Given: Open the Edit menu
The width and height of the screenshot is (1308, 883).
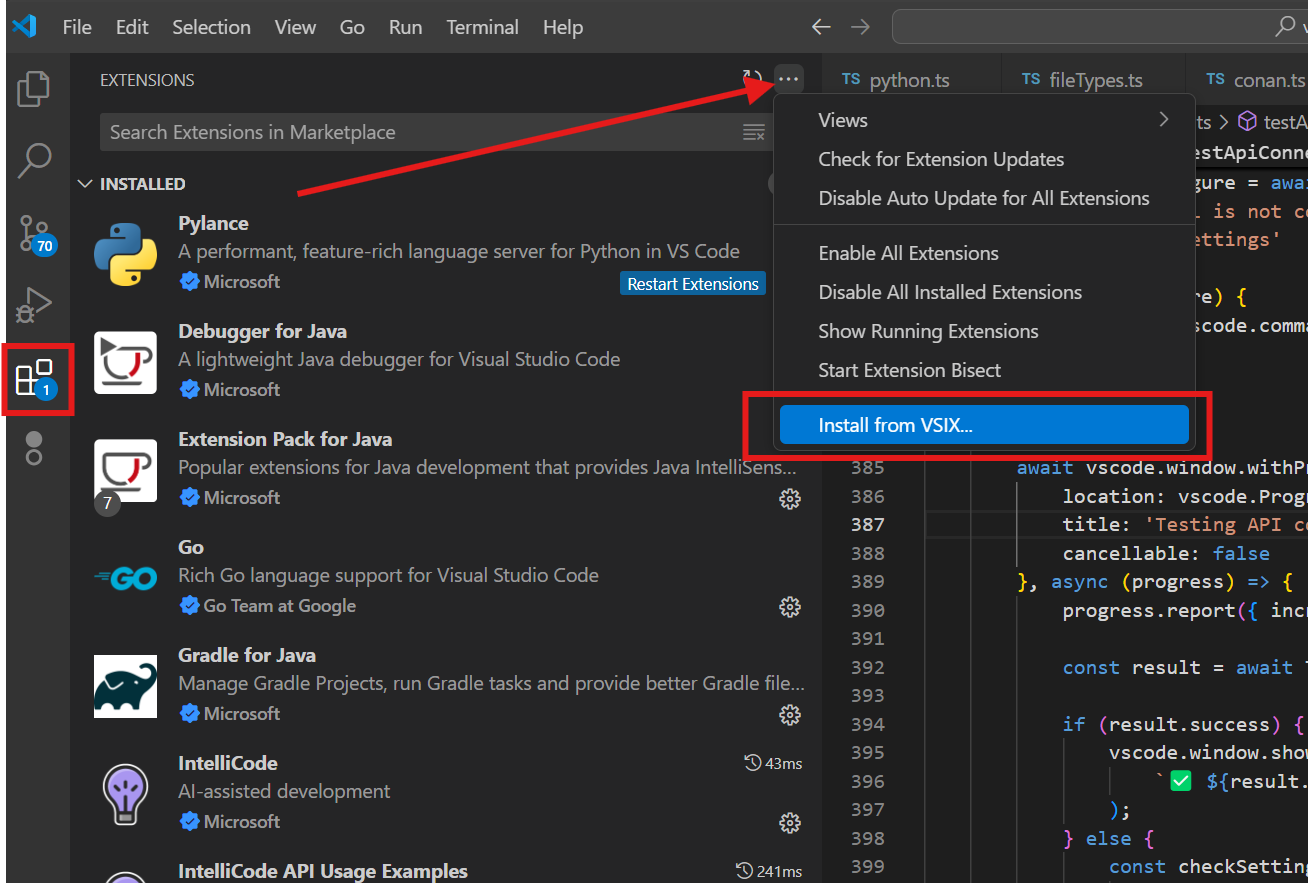Looking at the screenshot, I should click(132, 27).
